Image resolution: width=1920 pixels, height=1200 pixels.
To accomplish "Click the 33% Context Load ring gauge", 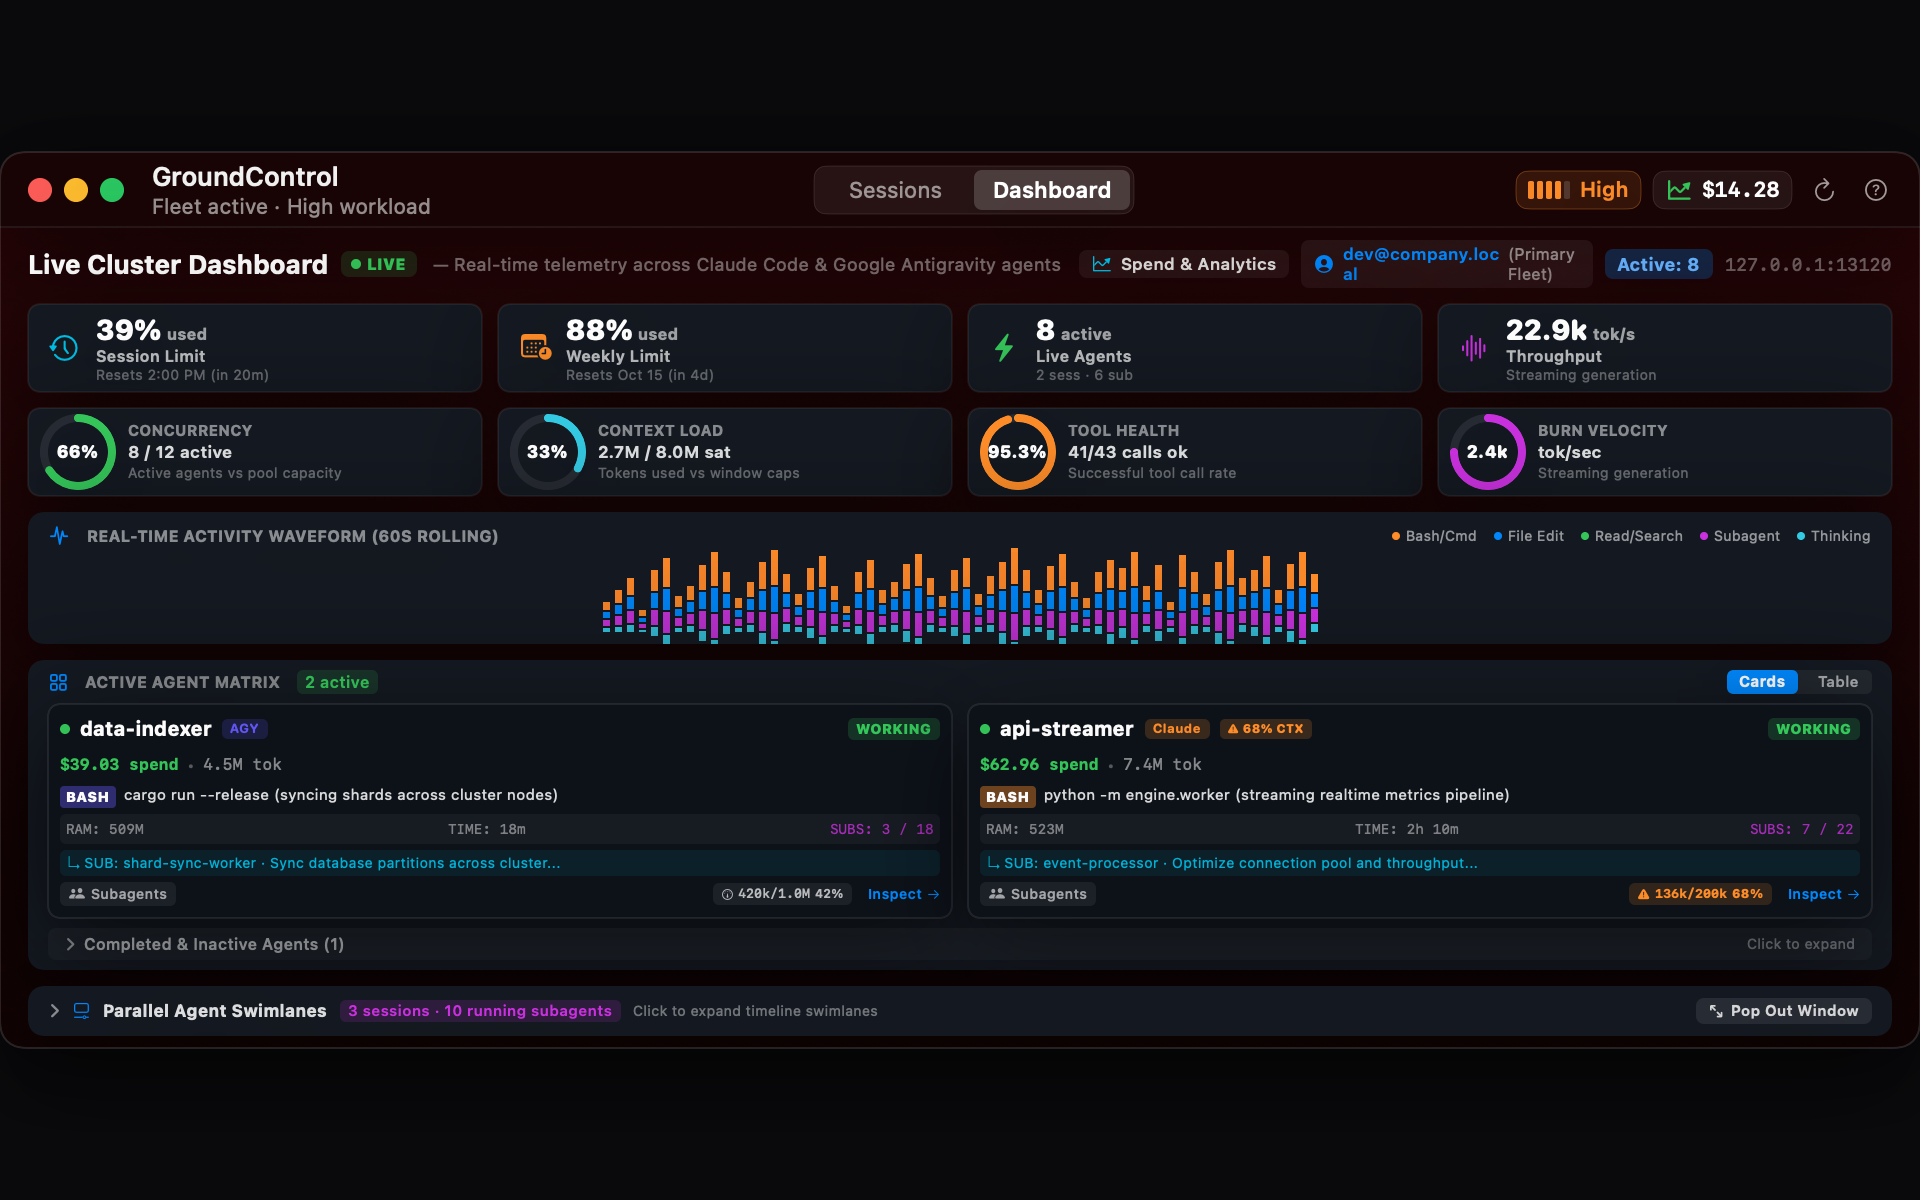I will [x=547, y=452].
